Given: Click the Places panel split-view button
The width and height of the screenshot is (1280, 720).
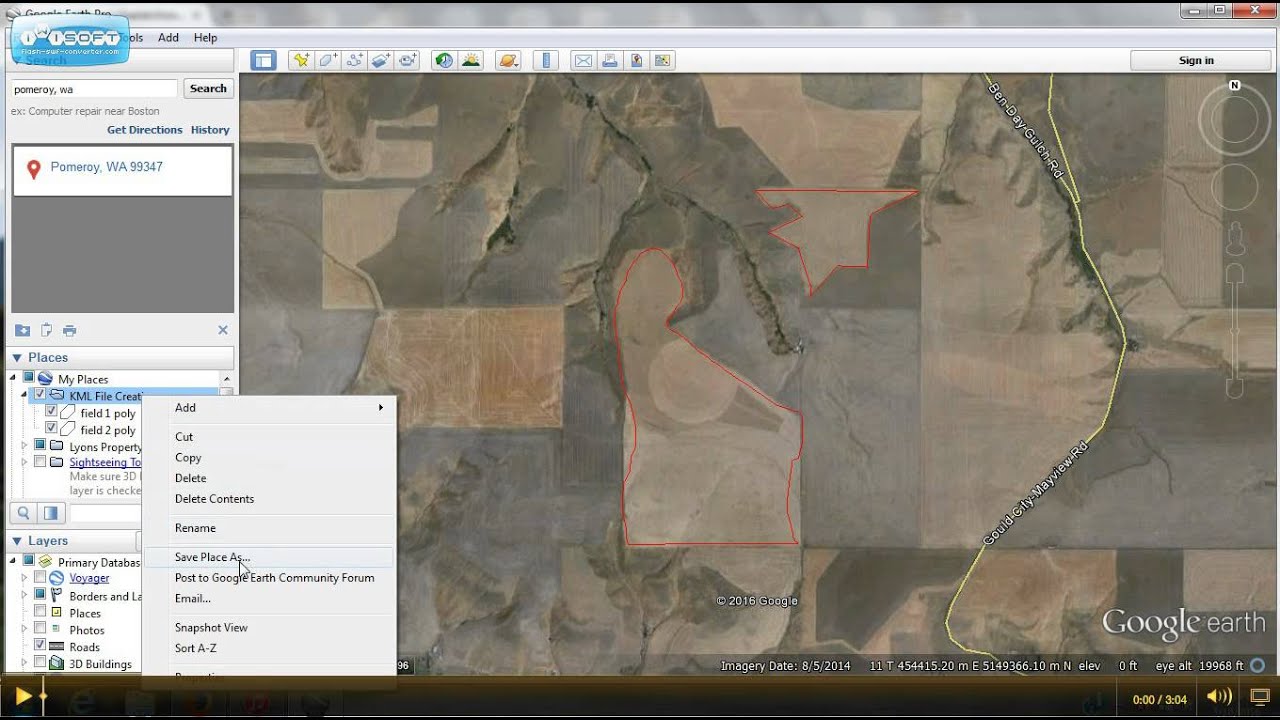Looking at the screenshot, I should coord(51,513).
